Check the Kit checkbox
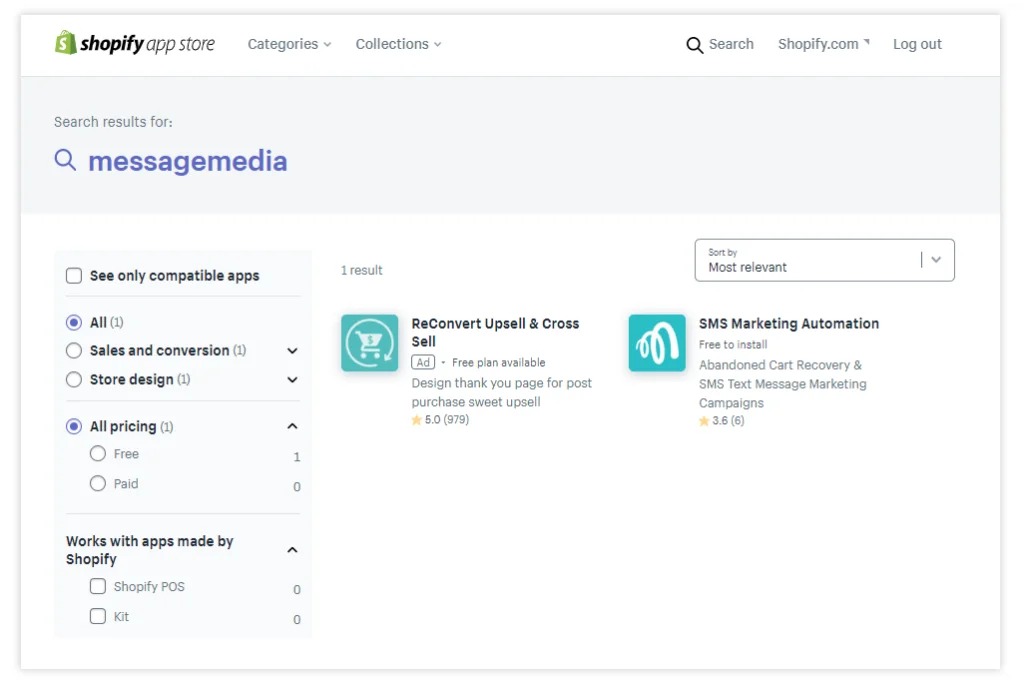The width and height of the screenshot is (1024, 684). coord(98,616)
